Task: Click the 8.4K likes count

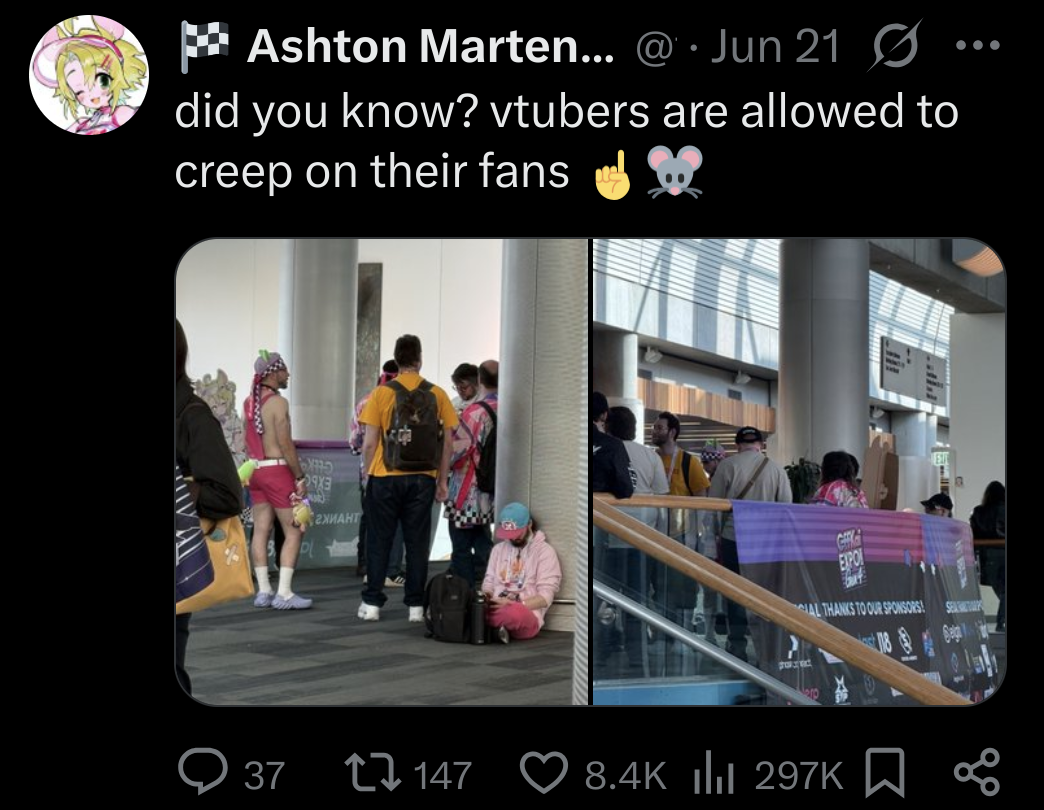Action: [x=625, y=775]
